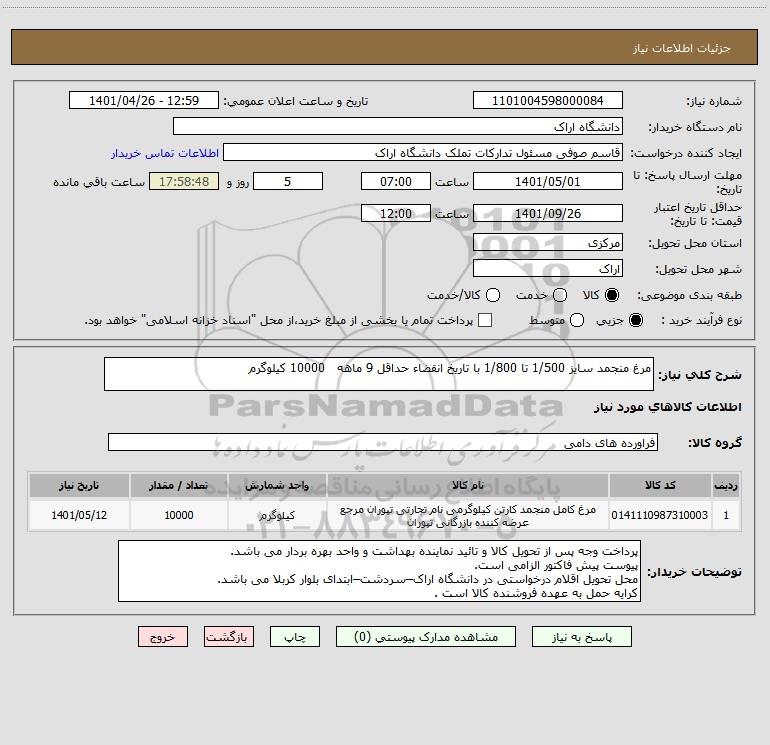Image resolution: width=770 pixels, height=745 pixels.
Task: Click the general description text box
Action: [x=379, y=374]
